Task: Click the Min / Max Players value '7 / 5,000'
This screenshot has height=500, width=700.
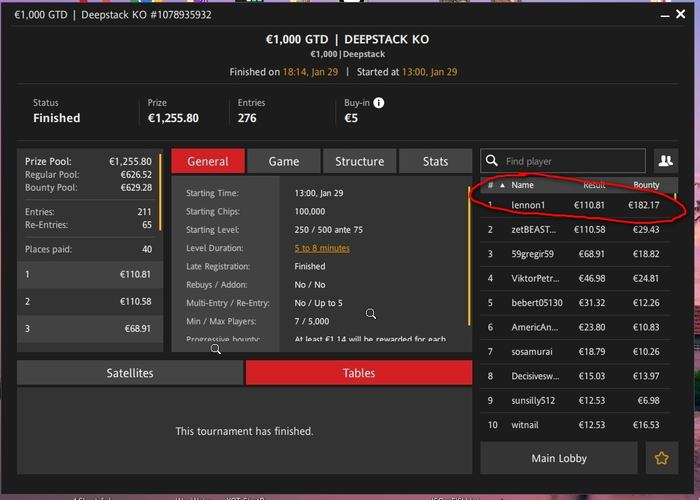Action: tap(312, 321)
